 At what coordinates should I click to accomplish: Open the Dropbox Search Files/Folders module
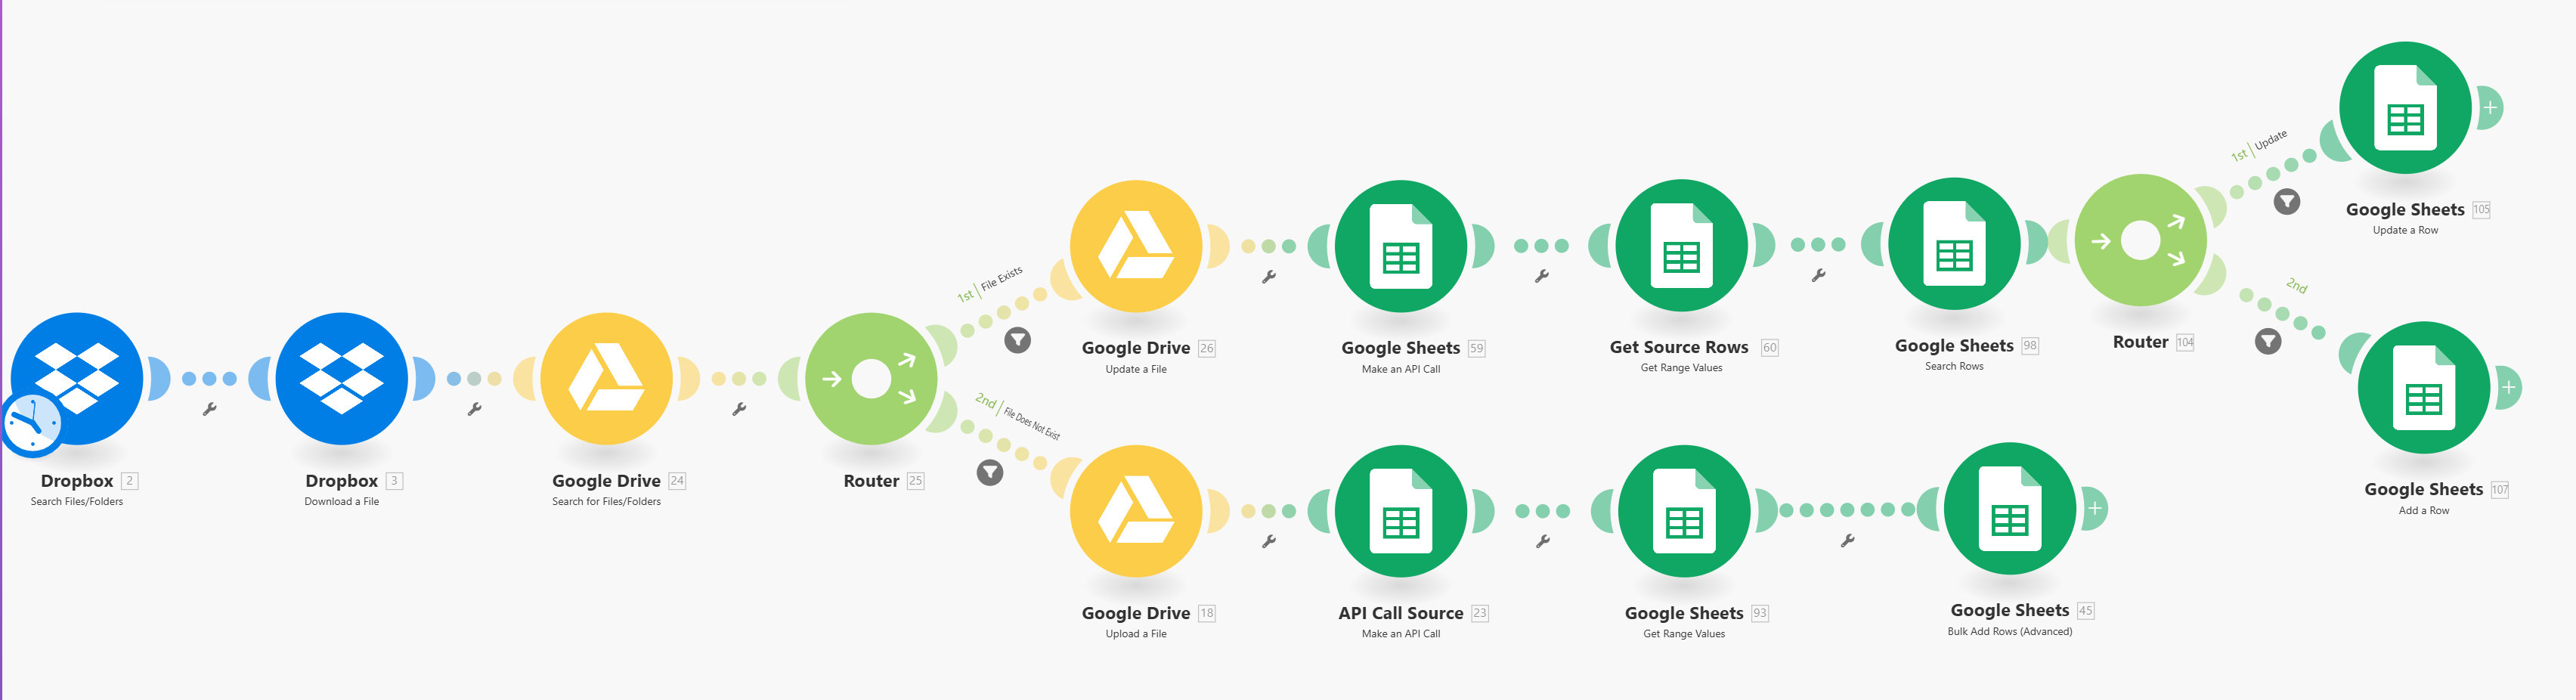coord(77,379)
